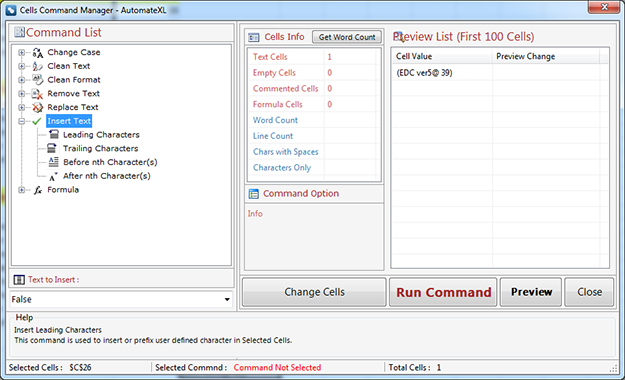The width and height of the screenshot is (625, 380).
Task: Click the Replace Text icon
Action: coord(37,107)
